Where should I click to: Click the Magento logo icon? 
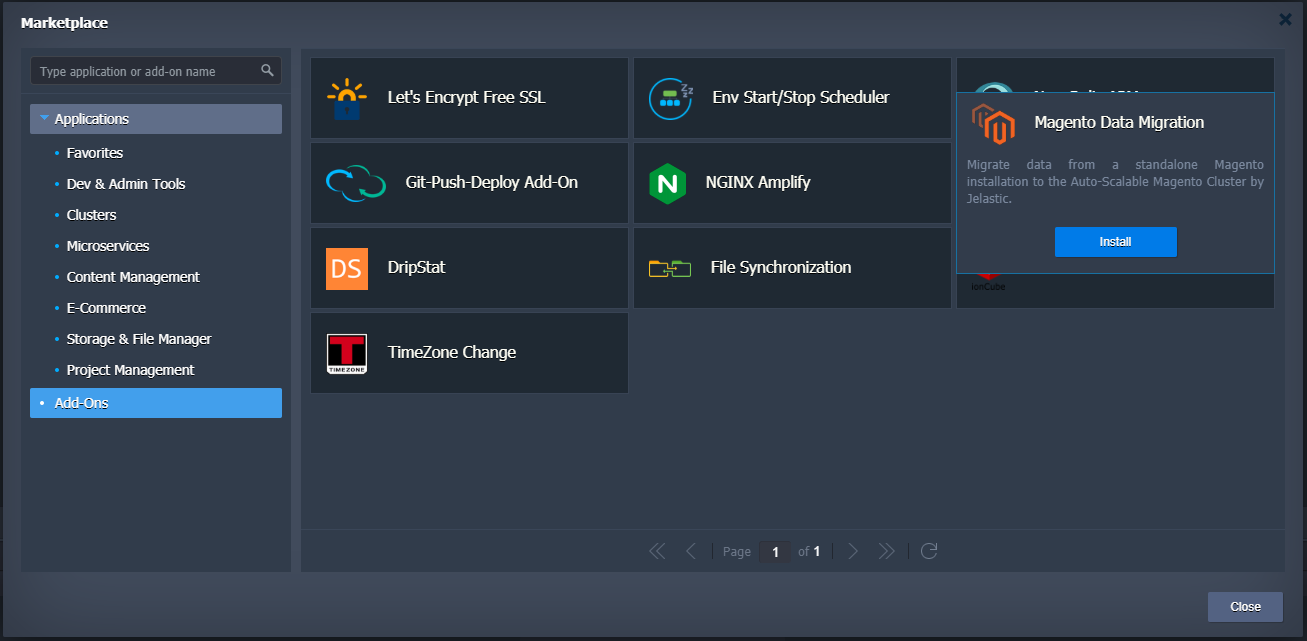(x=993, y=123)
